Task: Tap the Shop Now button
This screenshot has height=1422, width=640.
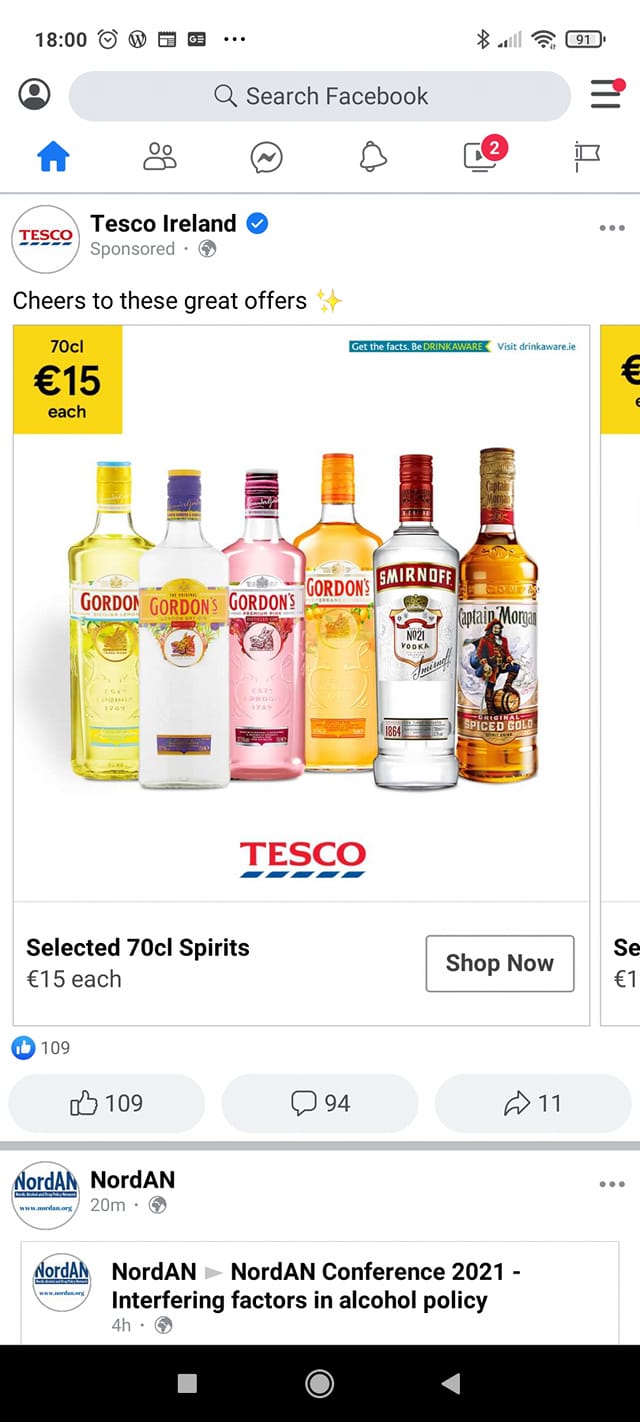Action: [x=500, y=963]
